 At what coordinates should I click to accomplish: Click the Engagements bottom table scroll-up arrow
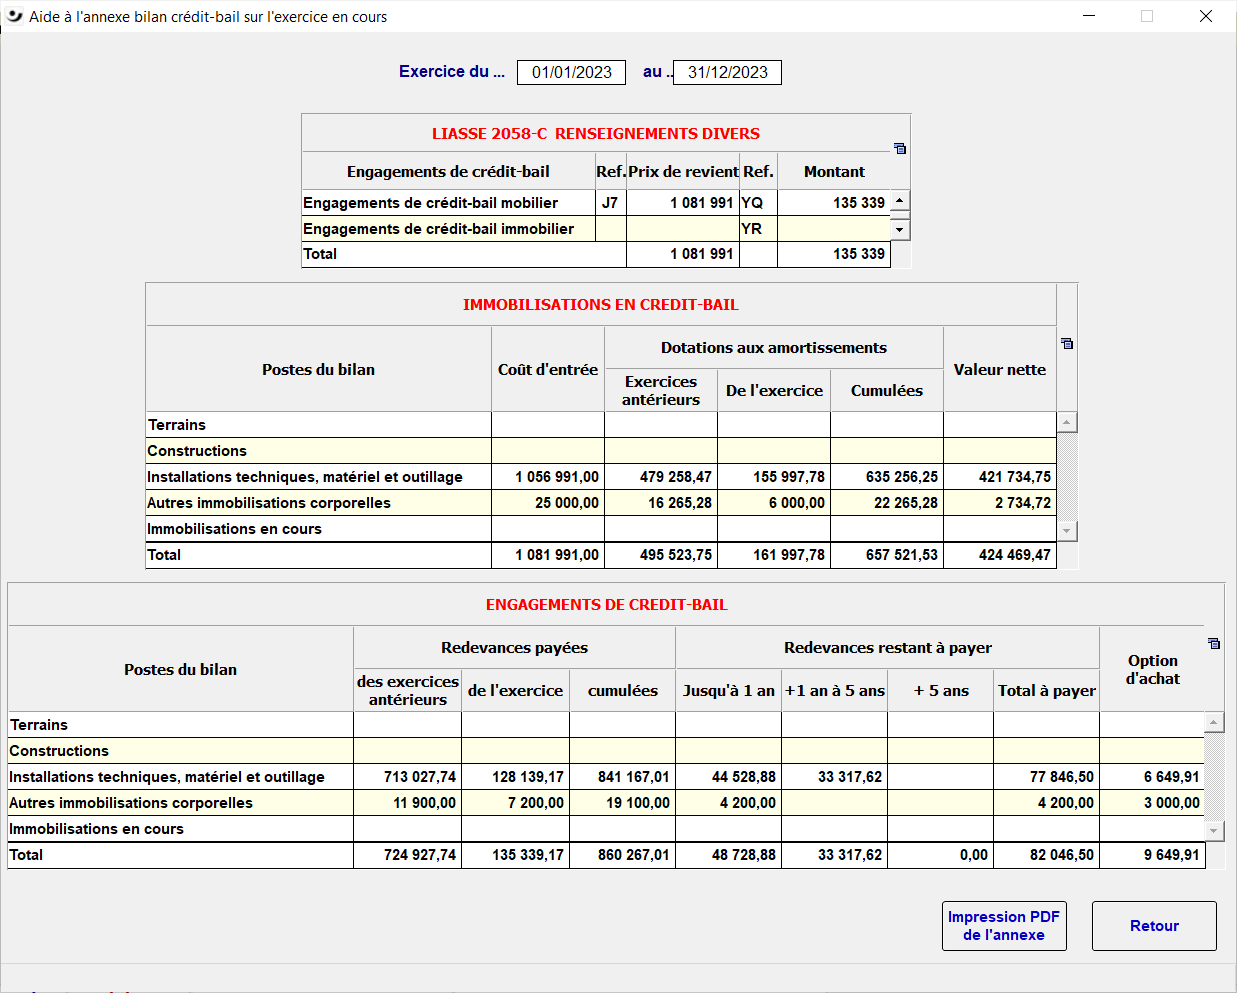click(1214, 722)
